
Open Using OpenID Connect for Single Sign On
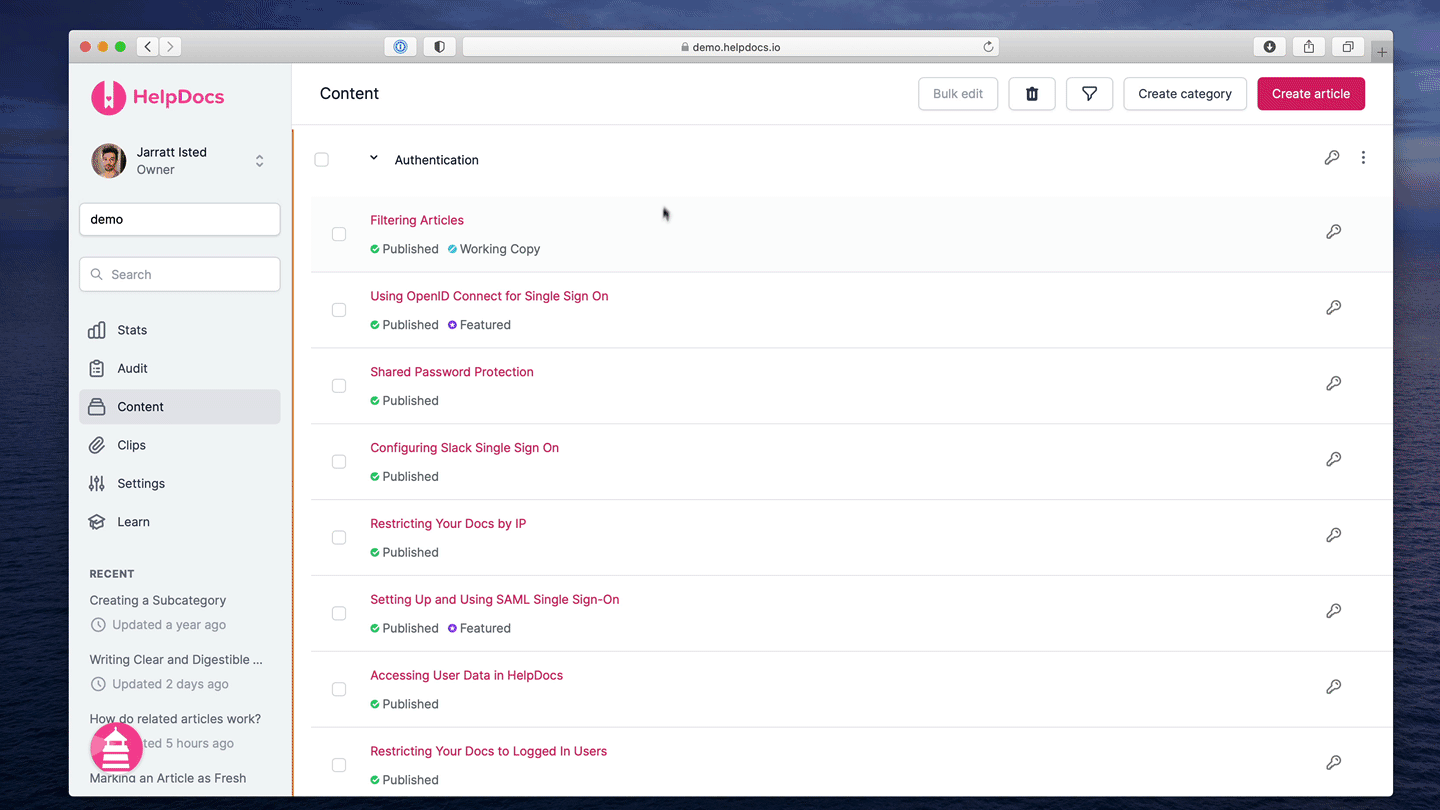click(489, 296)
